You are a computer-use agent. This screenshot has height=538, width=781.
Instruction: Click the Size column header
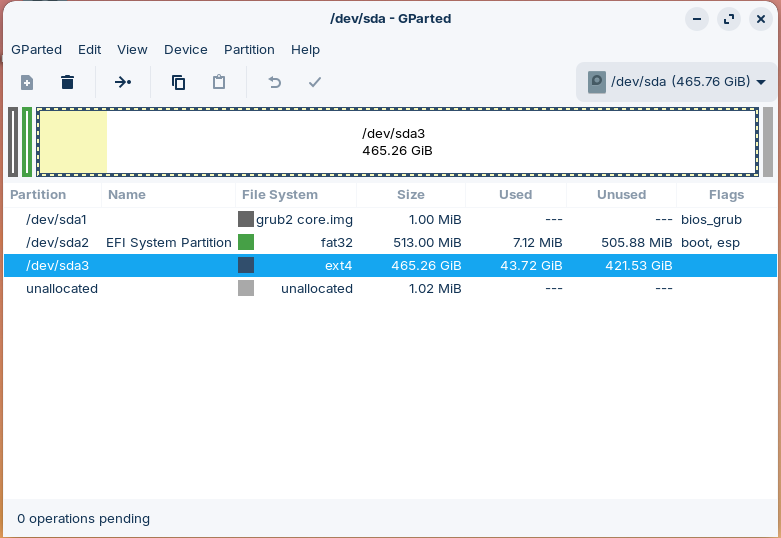point(410,195)
